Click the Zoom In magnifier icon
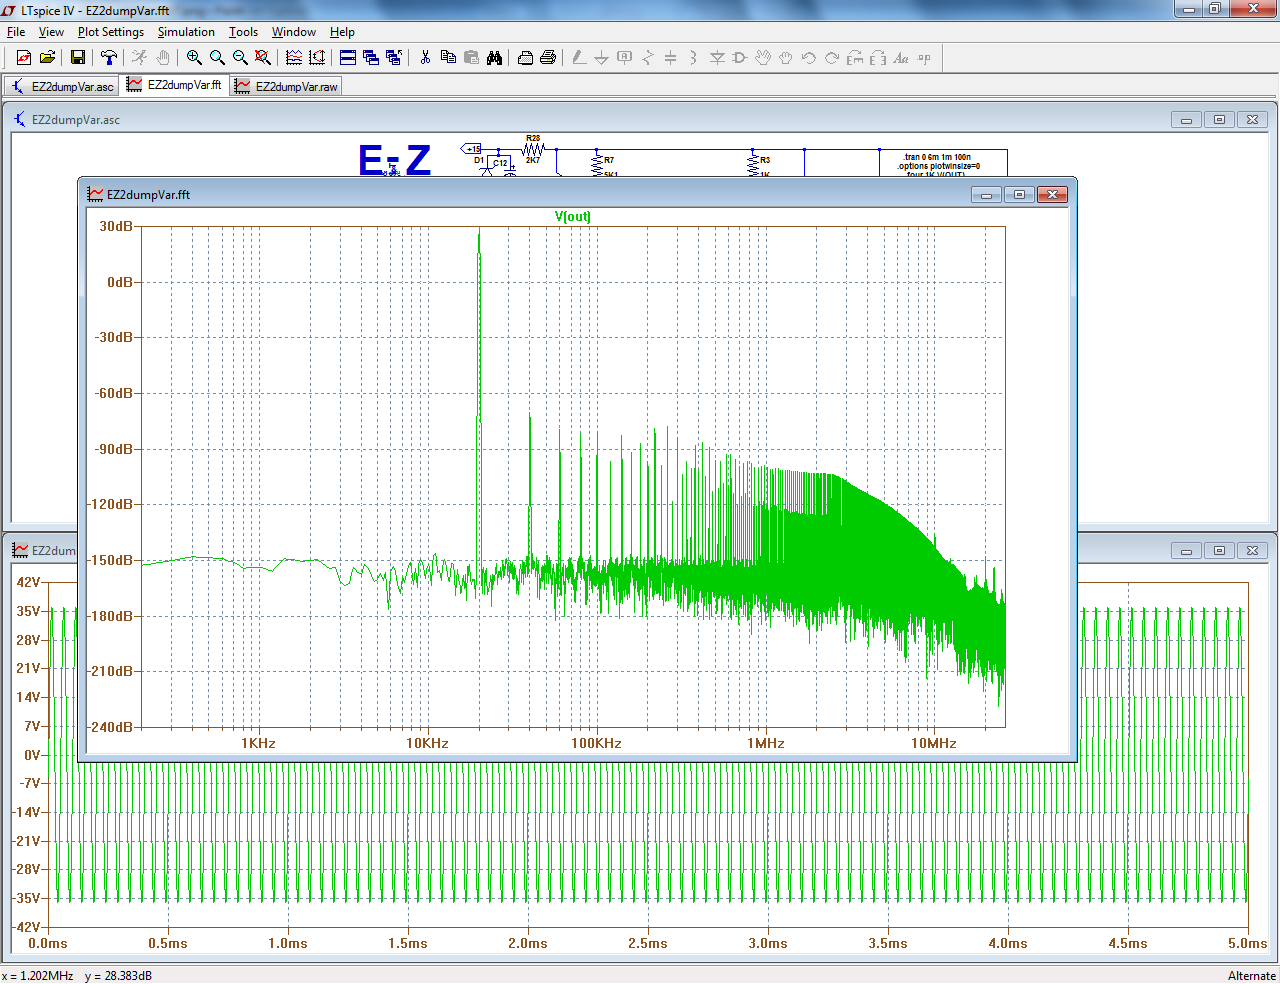The height and width of the screenshot is (984, 1280). (194, 58)
